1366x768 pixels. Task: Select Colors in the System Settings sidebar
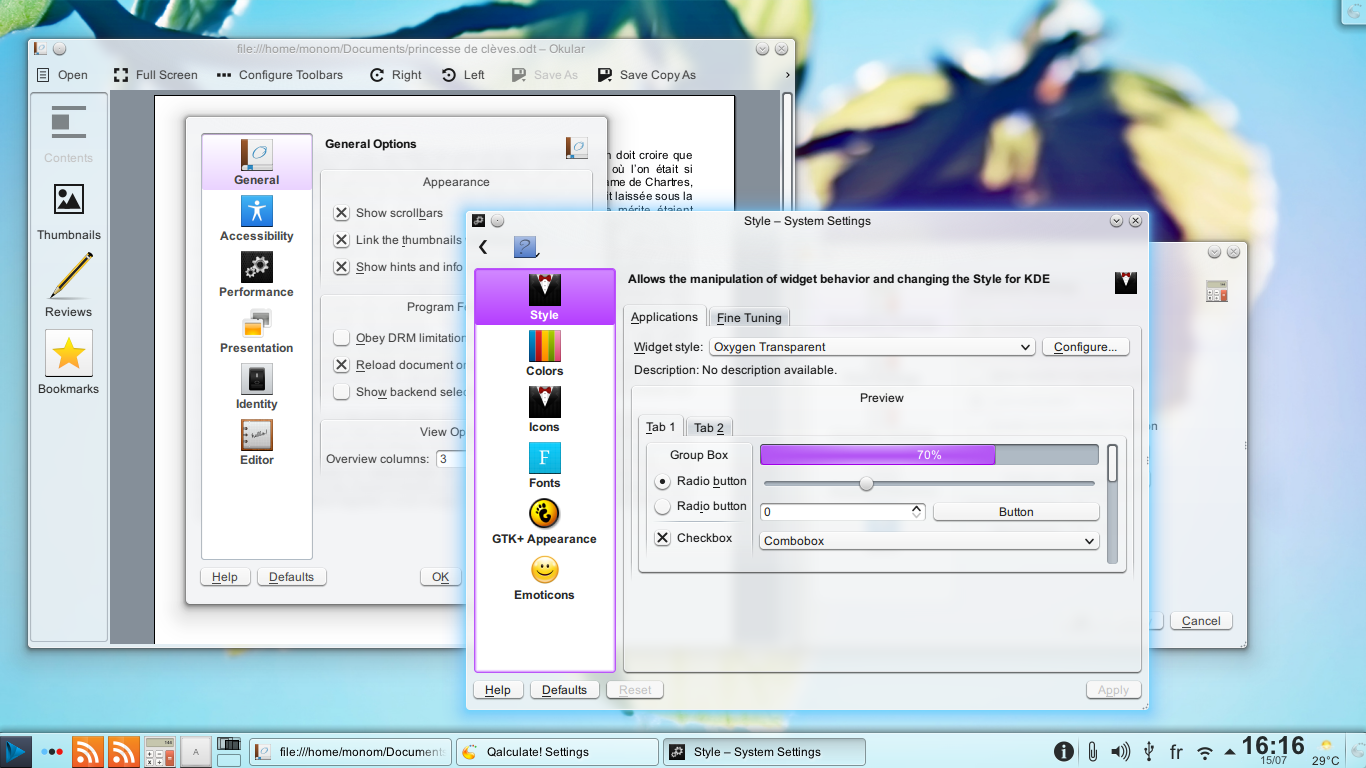[544, 353]
